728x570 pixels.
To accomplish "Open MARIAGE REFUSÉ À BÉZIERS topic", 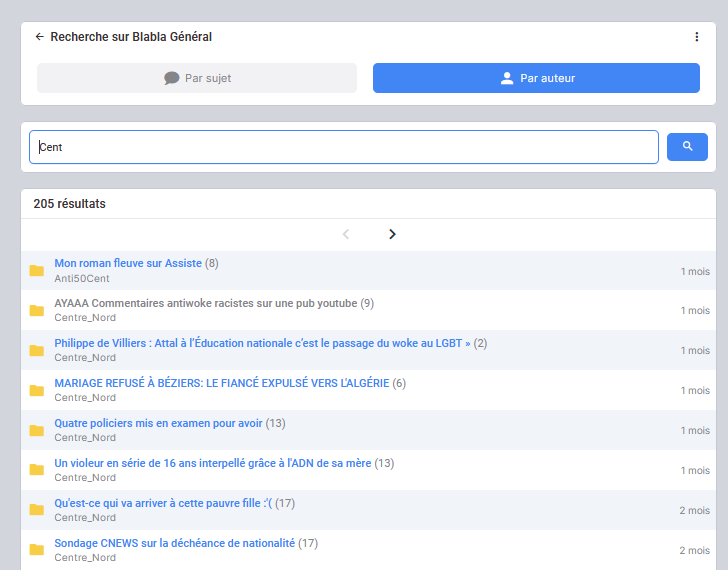I will 221,383.
